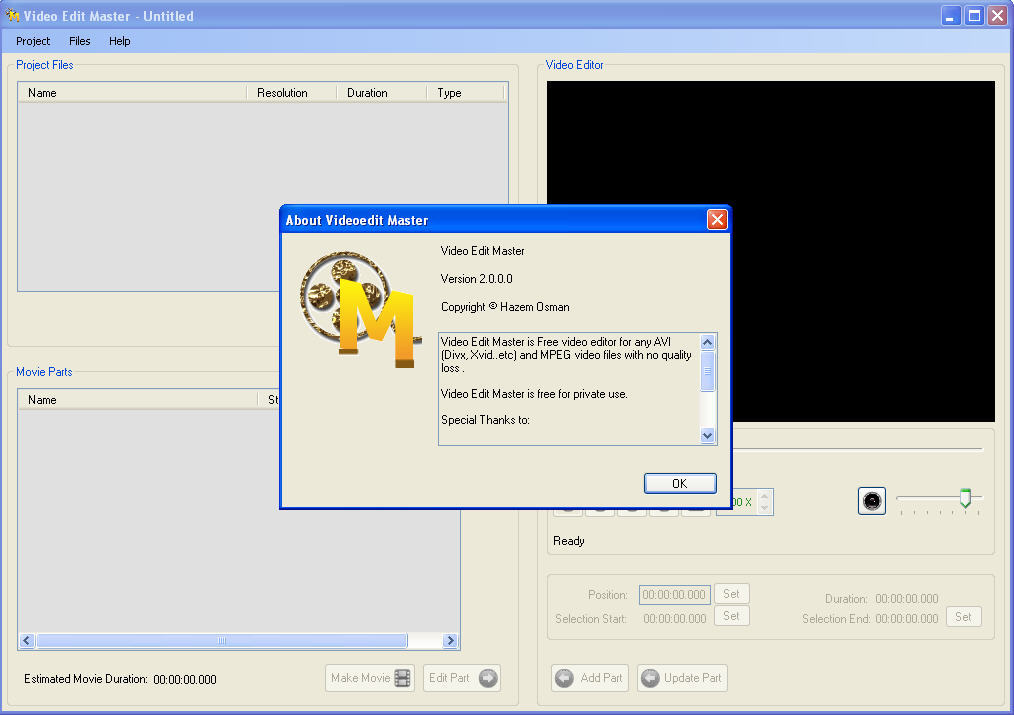This screenshot has width=1014, height=715.
Task: Click the down arrow of About text scrollbar
Action: point(707,435)
